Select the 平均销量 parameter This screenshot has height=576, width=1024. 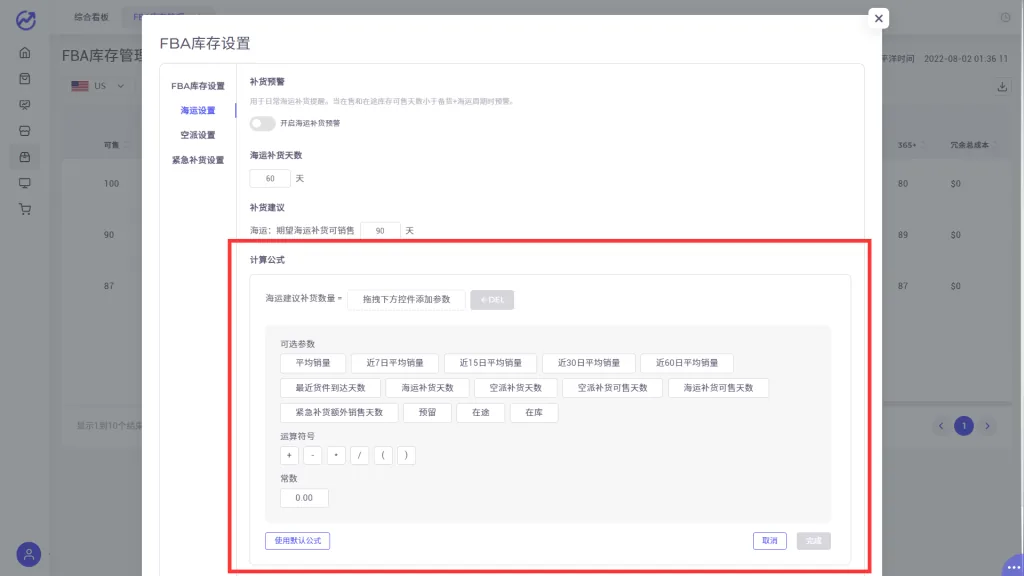coord(313,363)
